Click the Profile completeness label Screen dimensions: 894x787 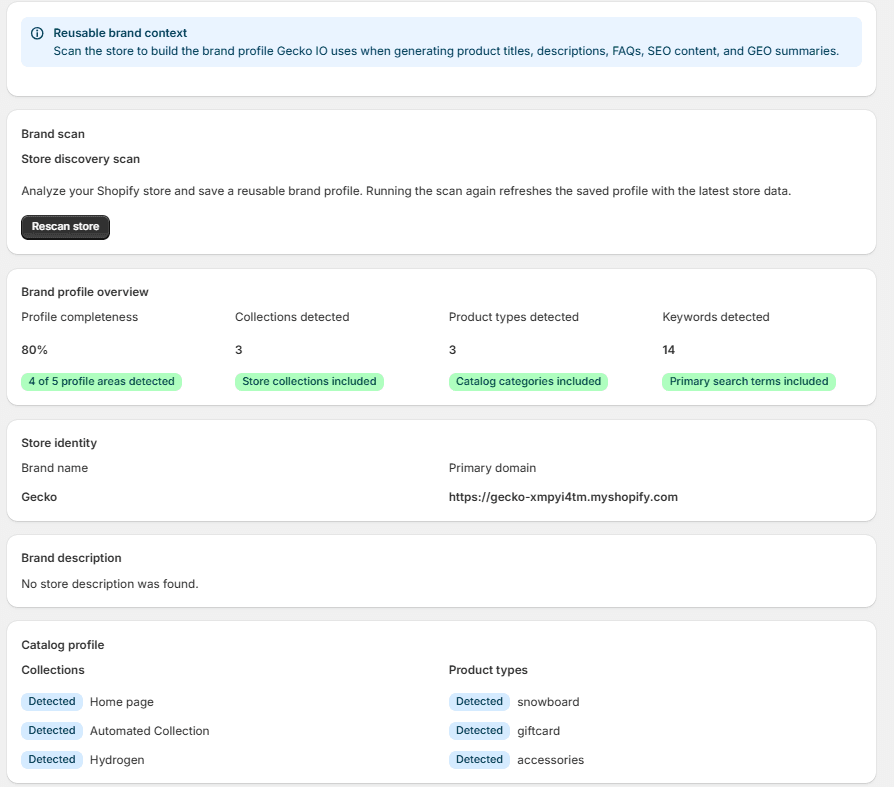click(80, 317)
